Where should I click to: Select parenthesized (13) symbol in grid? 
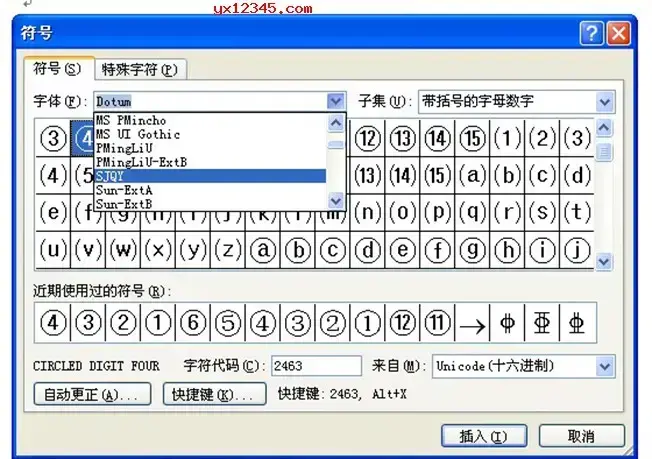tap(368, 175)
